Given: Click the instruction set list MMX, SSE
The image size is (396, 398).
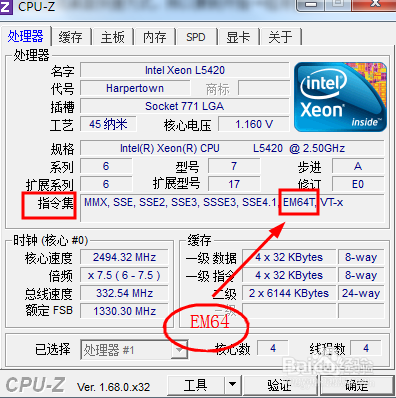Looking at the screenshot, I should (x=232, y=208).
